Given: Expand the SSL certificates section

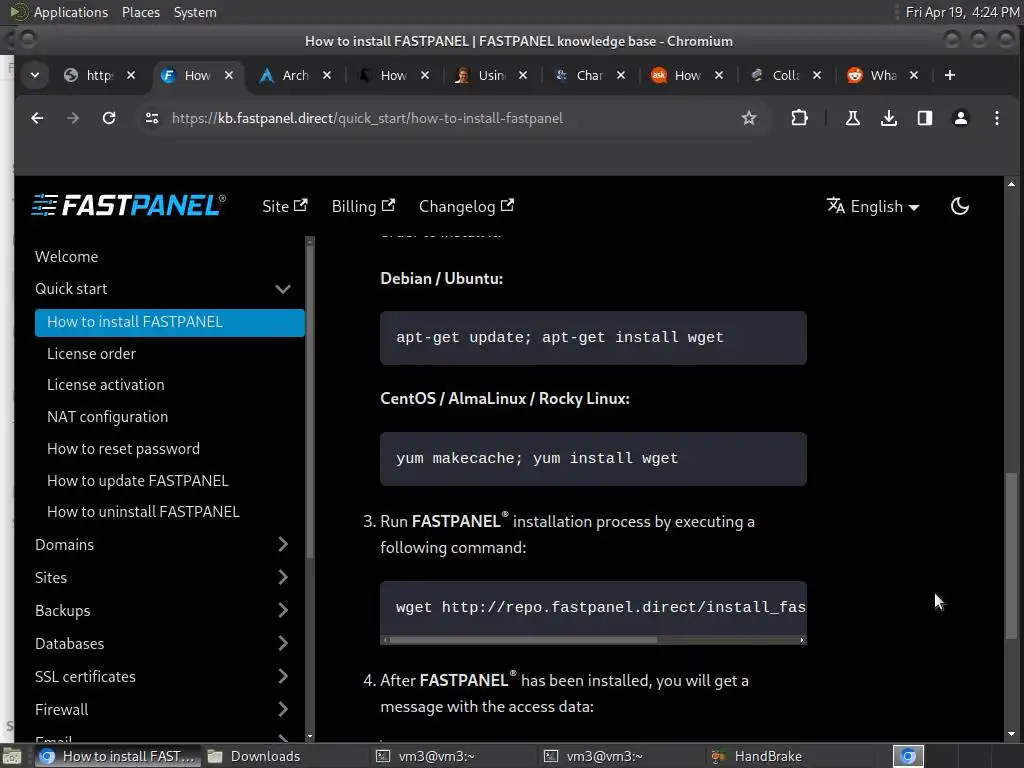Looking at the screenshot, I should tap(283, 676).
